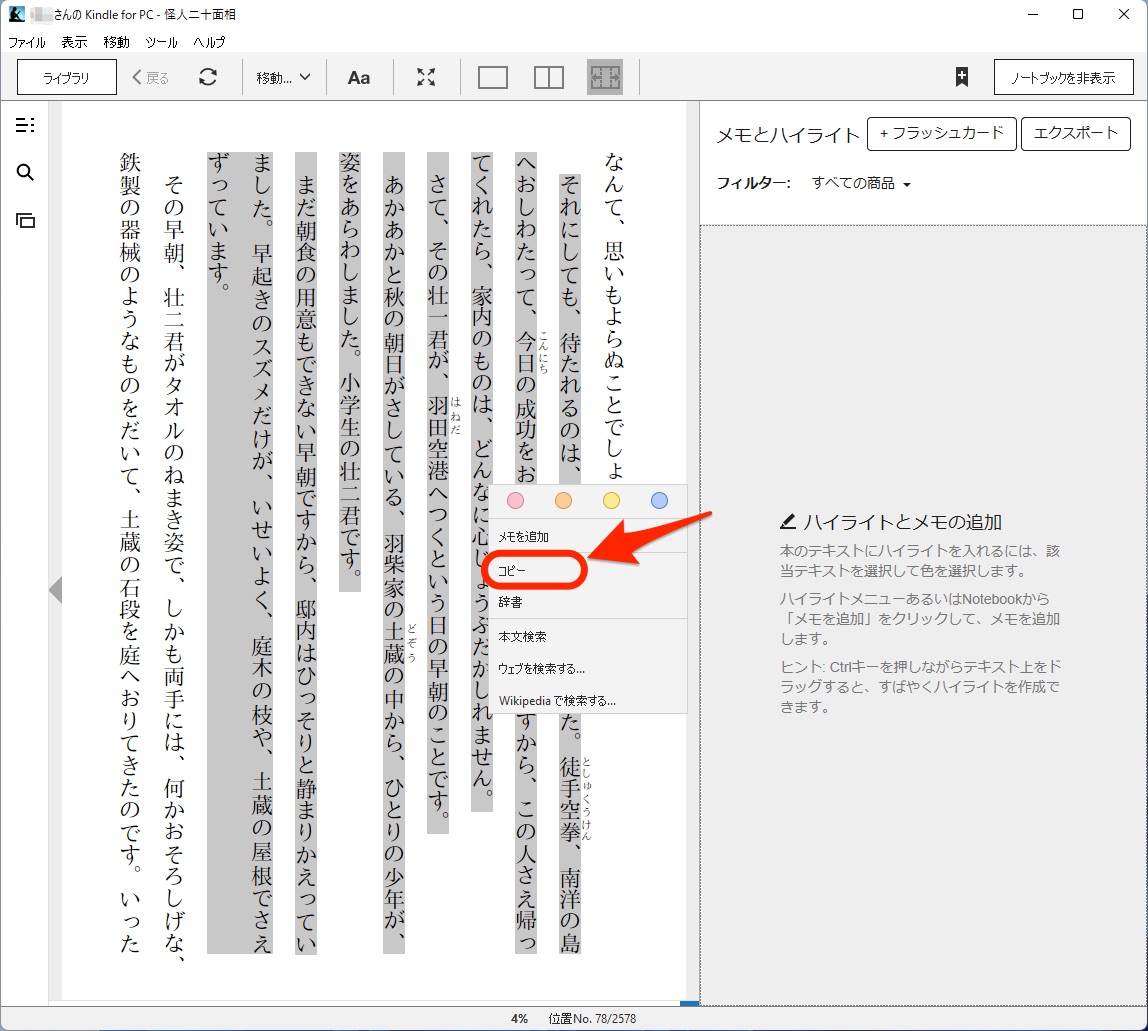Enter full screen mode icon
The width and height of the screenshot is (1148, 1031).
(426, 77)
